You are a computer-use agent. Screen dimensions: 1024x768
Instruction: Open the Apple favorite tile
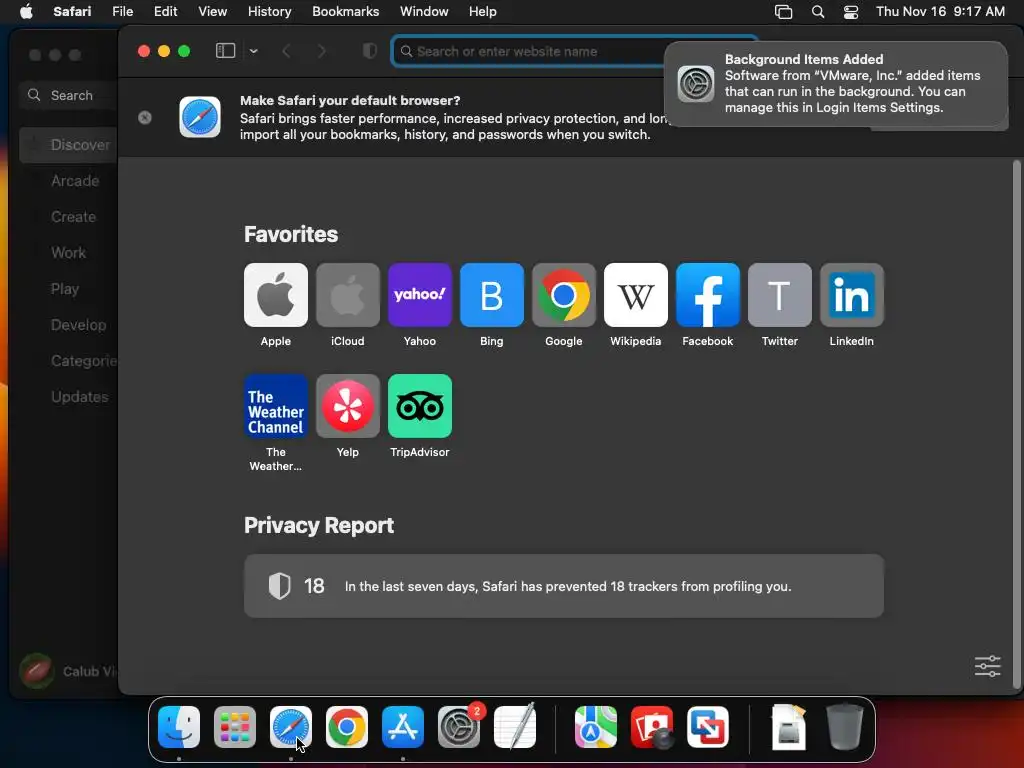[276, 295]
